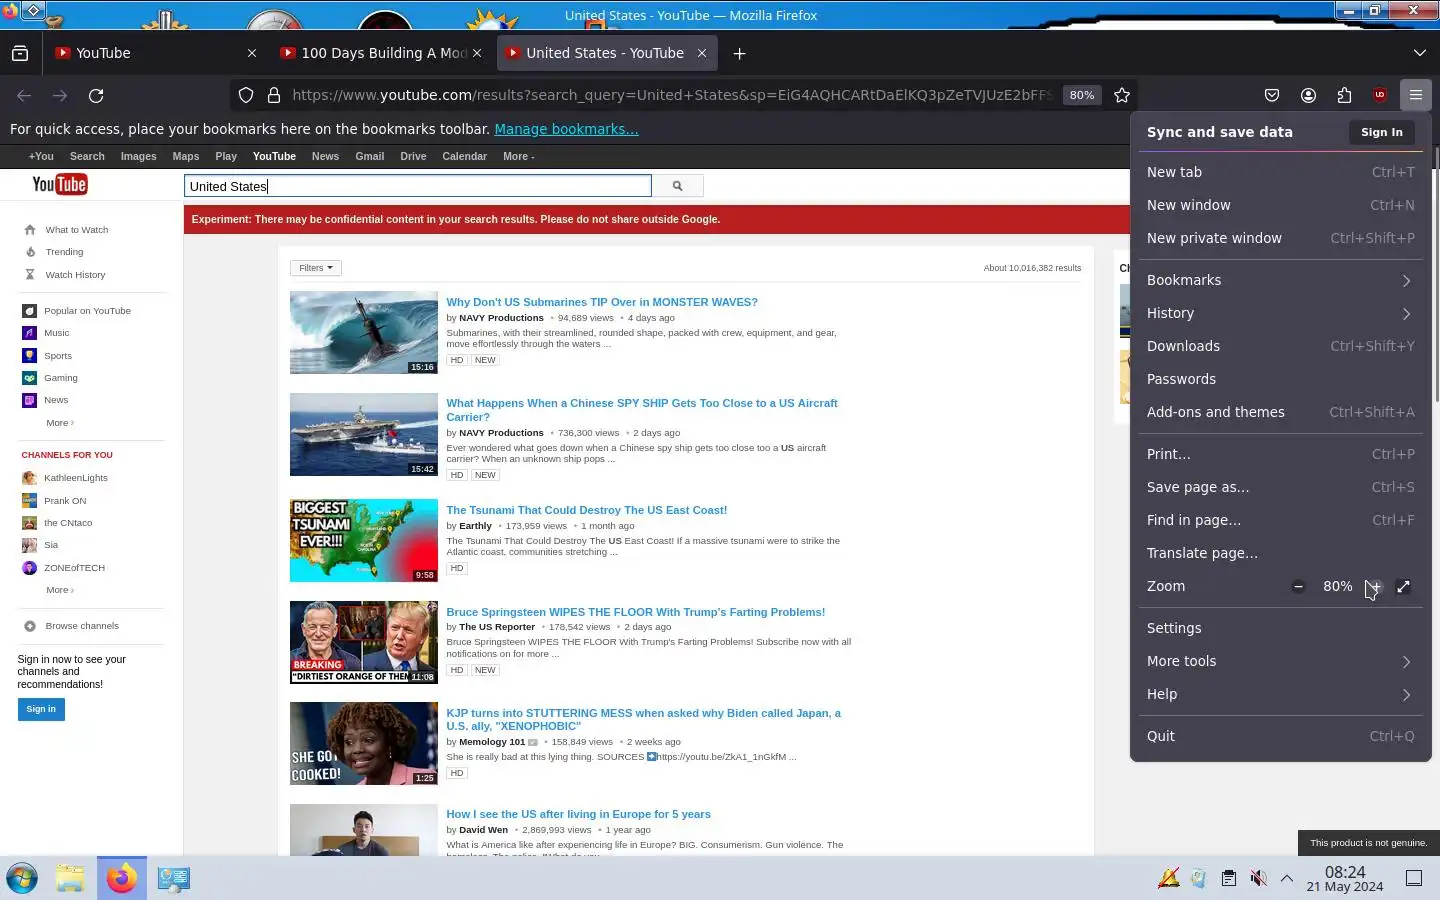Choose Find in page… menu entry
The height and width of the screenshot is (900, 1440).
click(1280, 520)
